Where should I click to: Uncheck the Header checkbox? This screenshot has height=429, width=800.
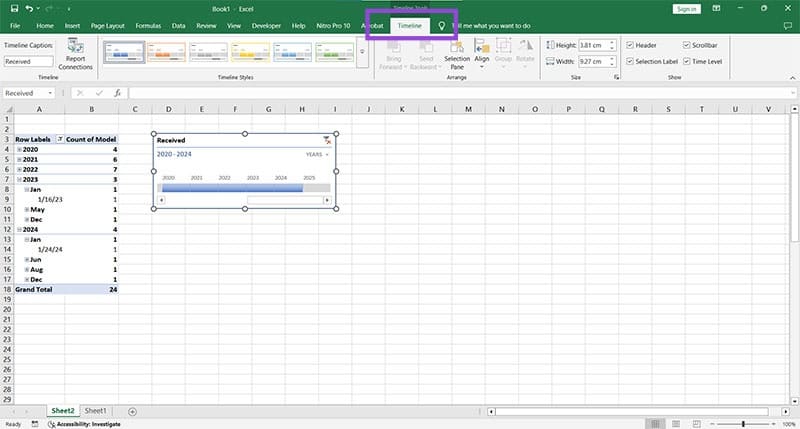pyautogui.click(x=629, y=45)
